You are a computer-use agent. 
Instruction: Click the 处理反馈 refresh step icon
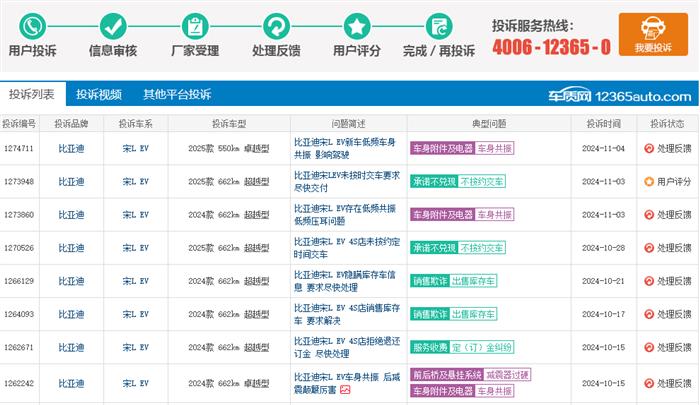pos(276,26)
